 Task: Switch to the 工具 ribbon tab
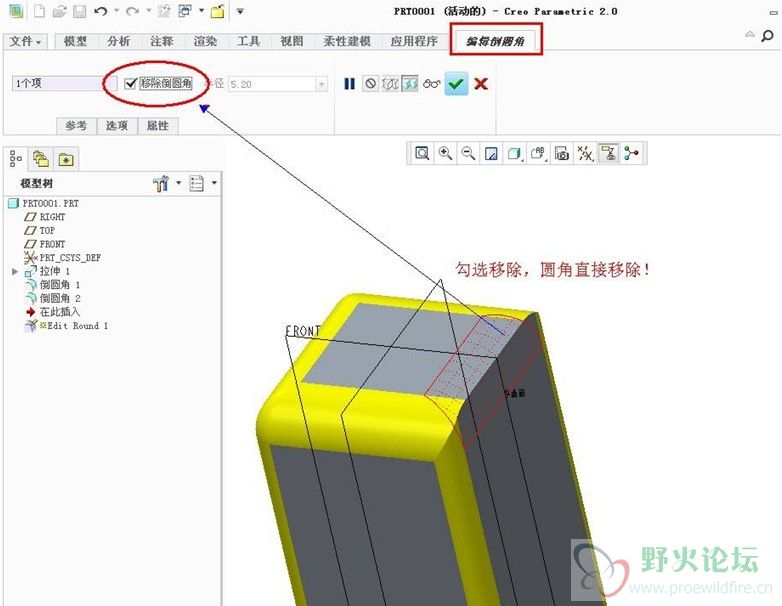click(249, 41)
